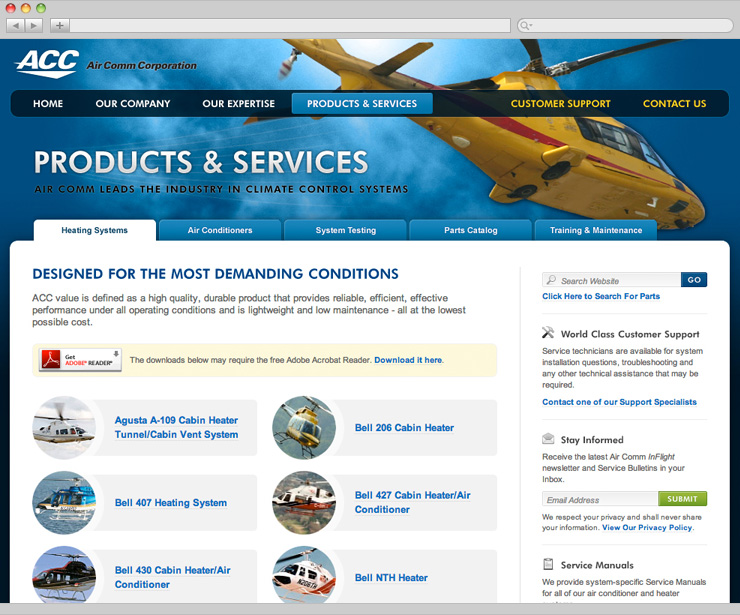Viewport: 740px width, 615px height.
Task: Click the envelope icon beside Stay Informed
Action: coord(548,438)
